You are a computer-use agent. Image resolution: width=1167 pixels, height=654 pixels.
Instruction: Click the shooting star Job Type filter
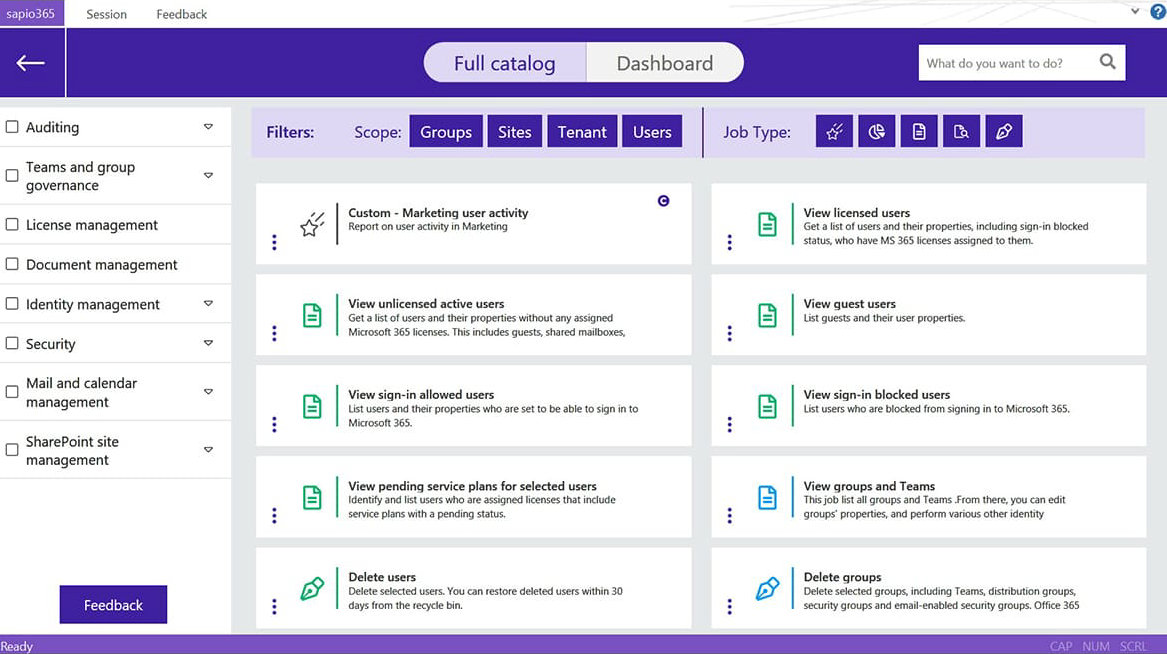[834, 132]
